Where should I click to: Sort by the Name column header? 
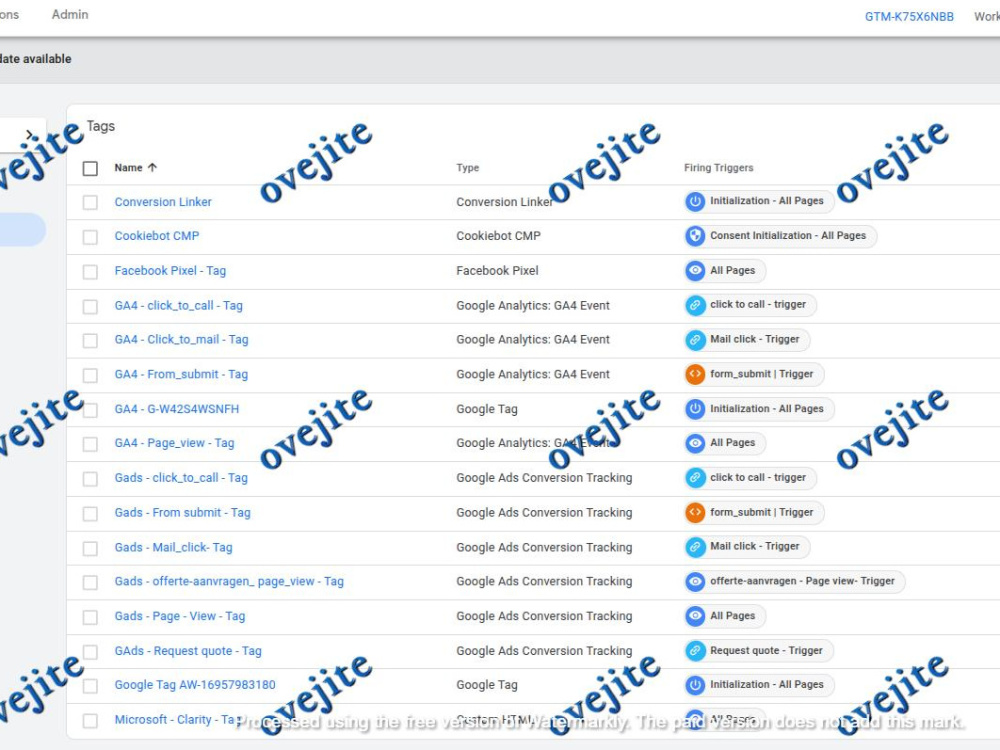pyautogui.click(x=128, y=168)
